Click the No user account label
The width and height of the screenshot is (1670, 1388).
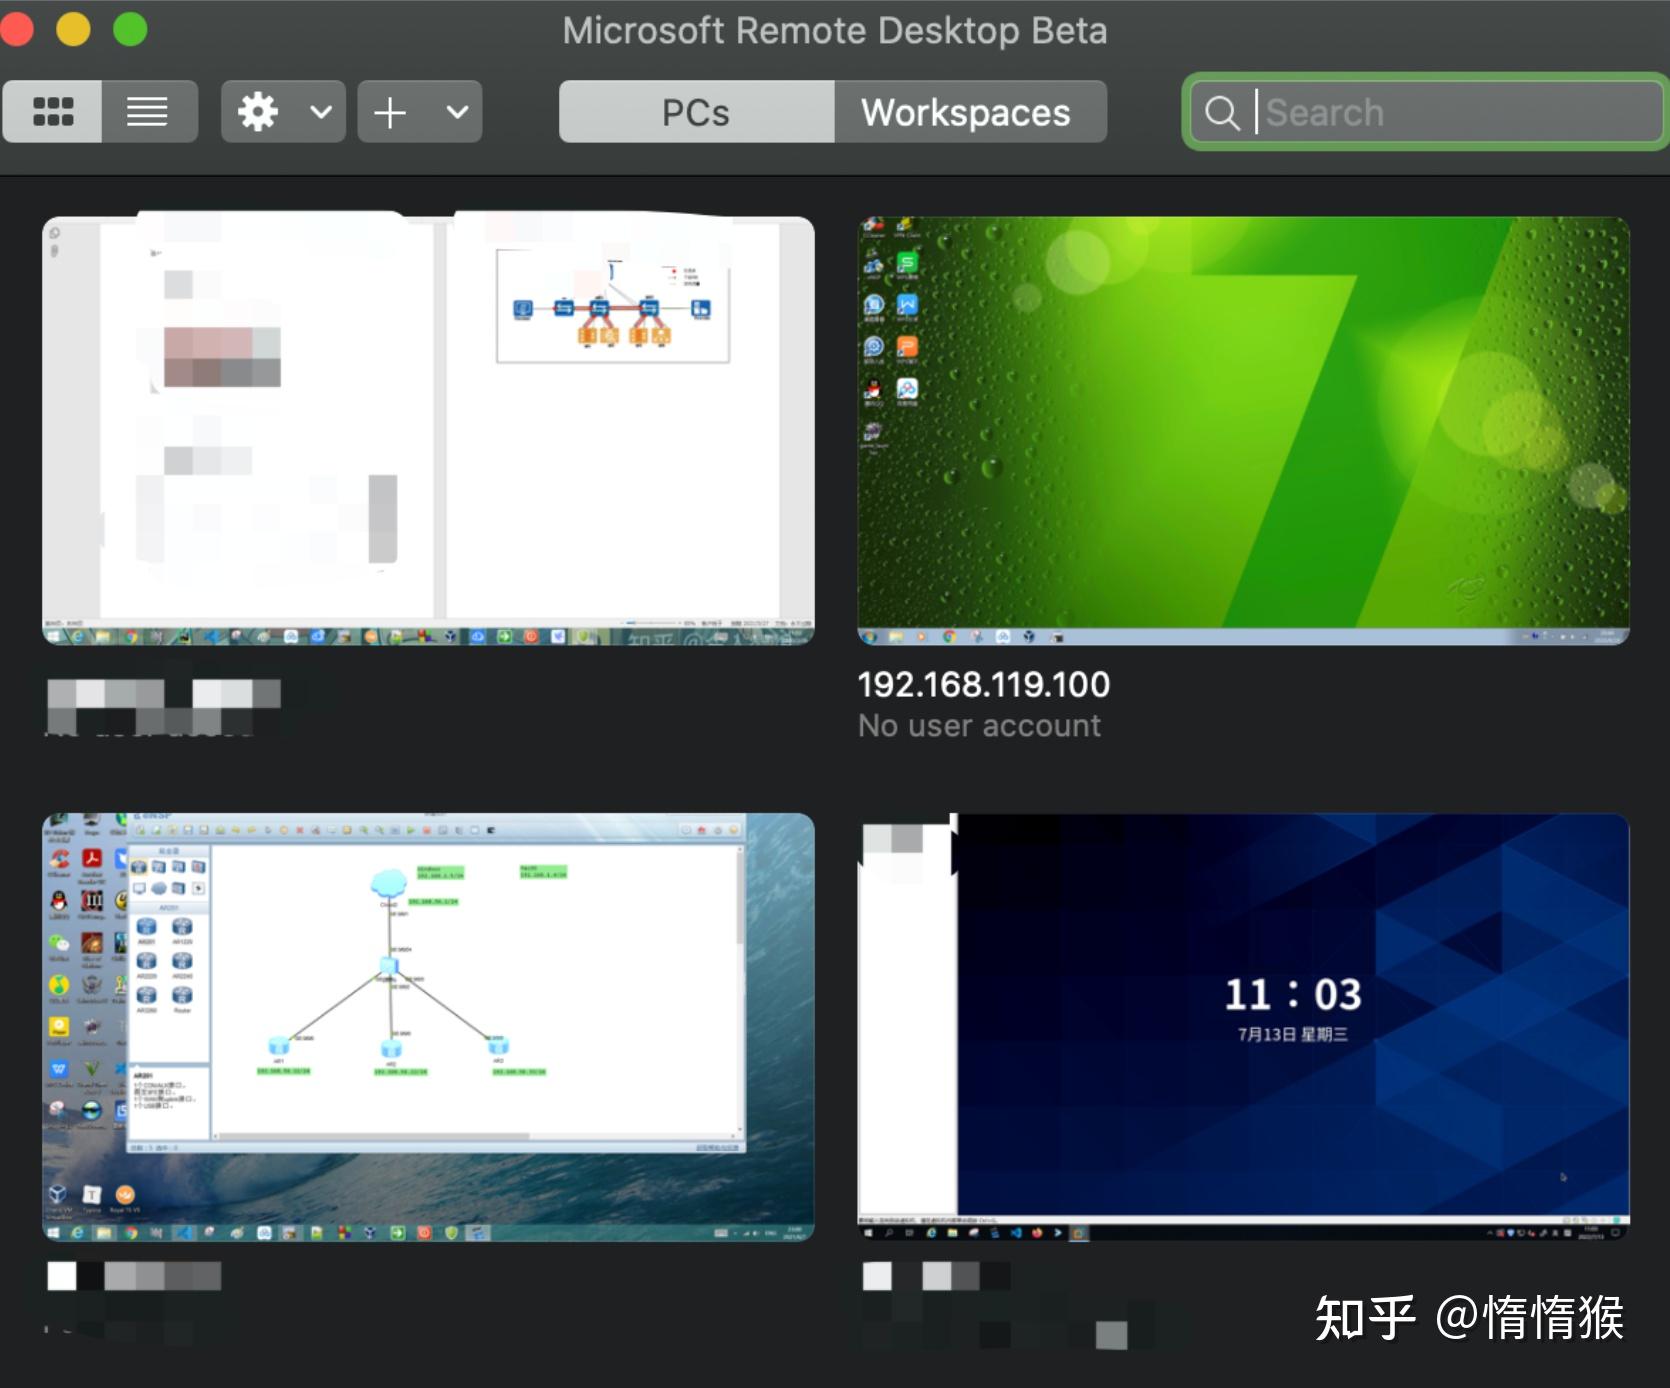pyautogui.click(x=980, y=725)
